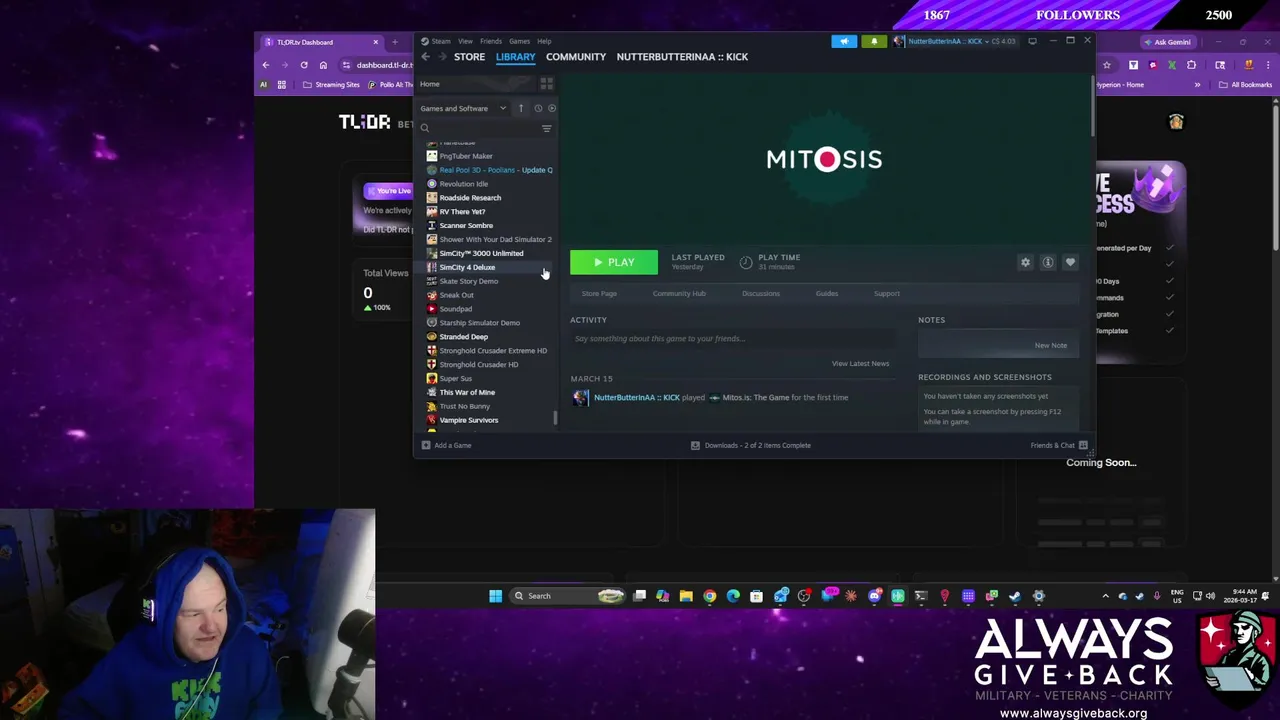Screen dimensions: 1280x720
Task: Open Mitosis game info icon
Action: click(1048, 262)
